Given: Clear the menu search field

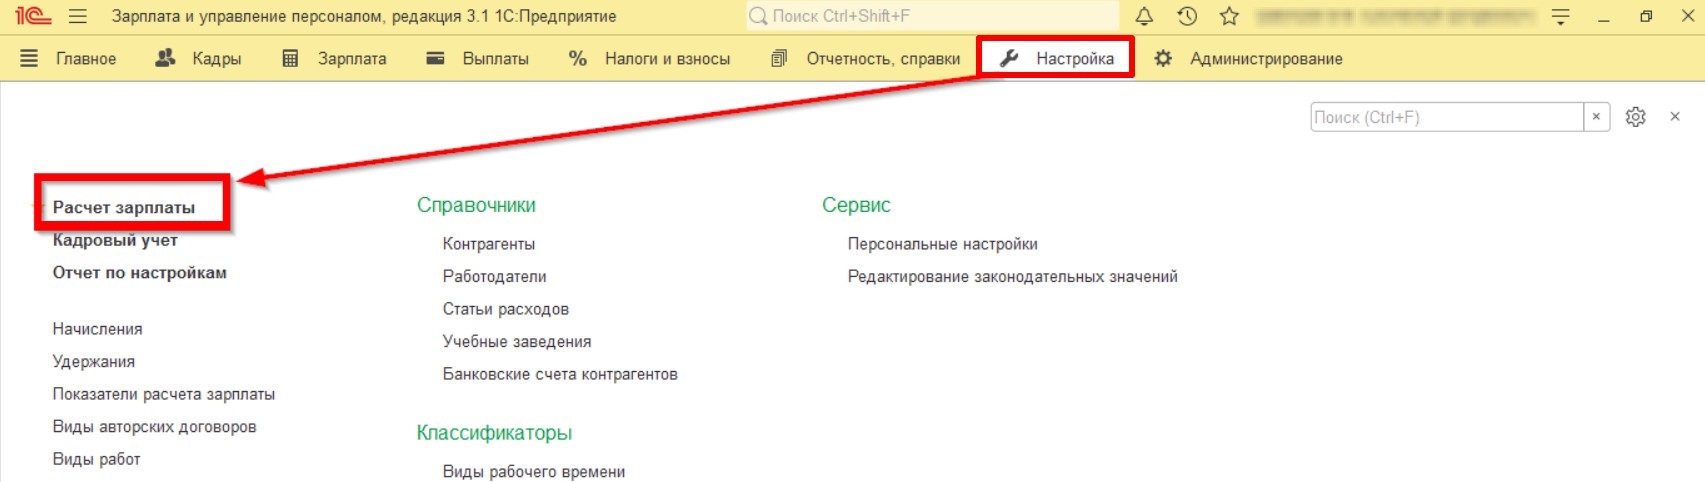Looking at the screenshot, I should 1597,117.
